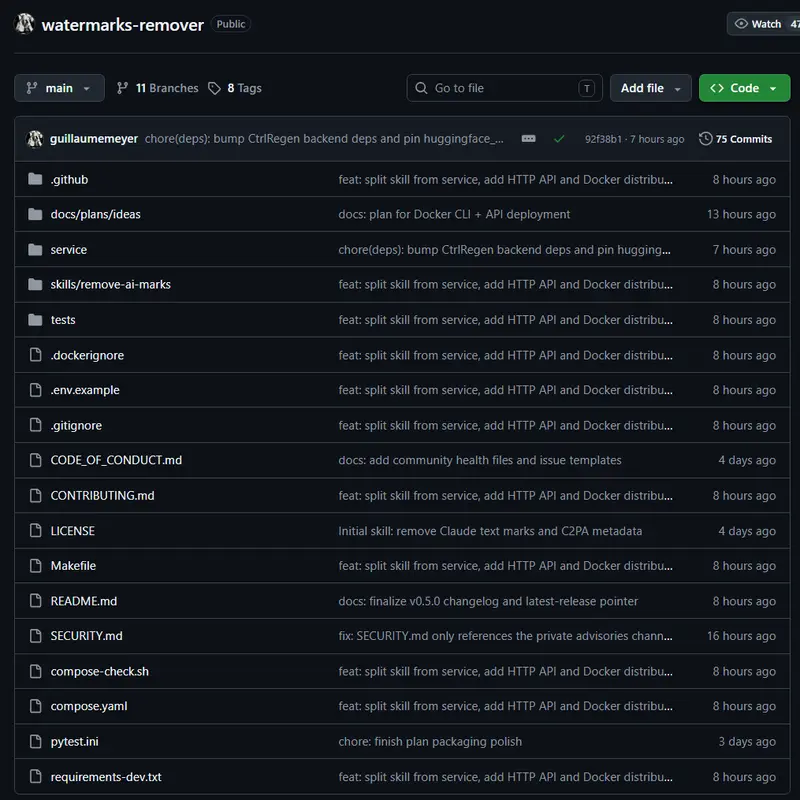Open the pytest.ini file name
Viewport: 800px width, 800px height.
click(x=74, y=741)
